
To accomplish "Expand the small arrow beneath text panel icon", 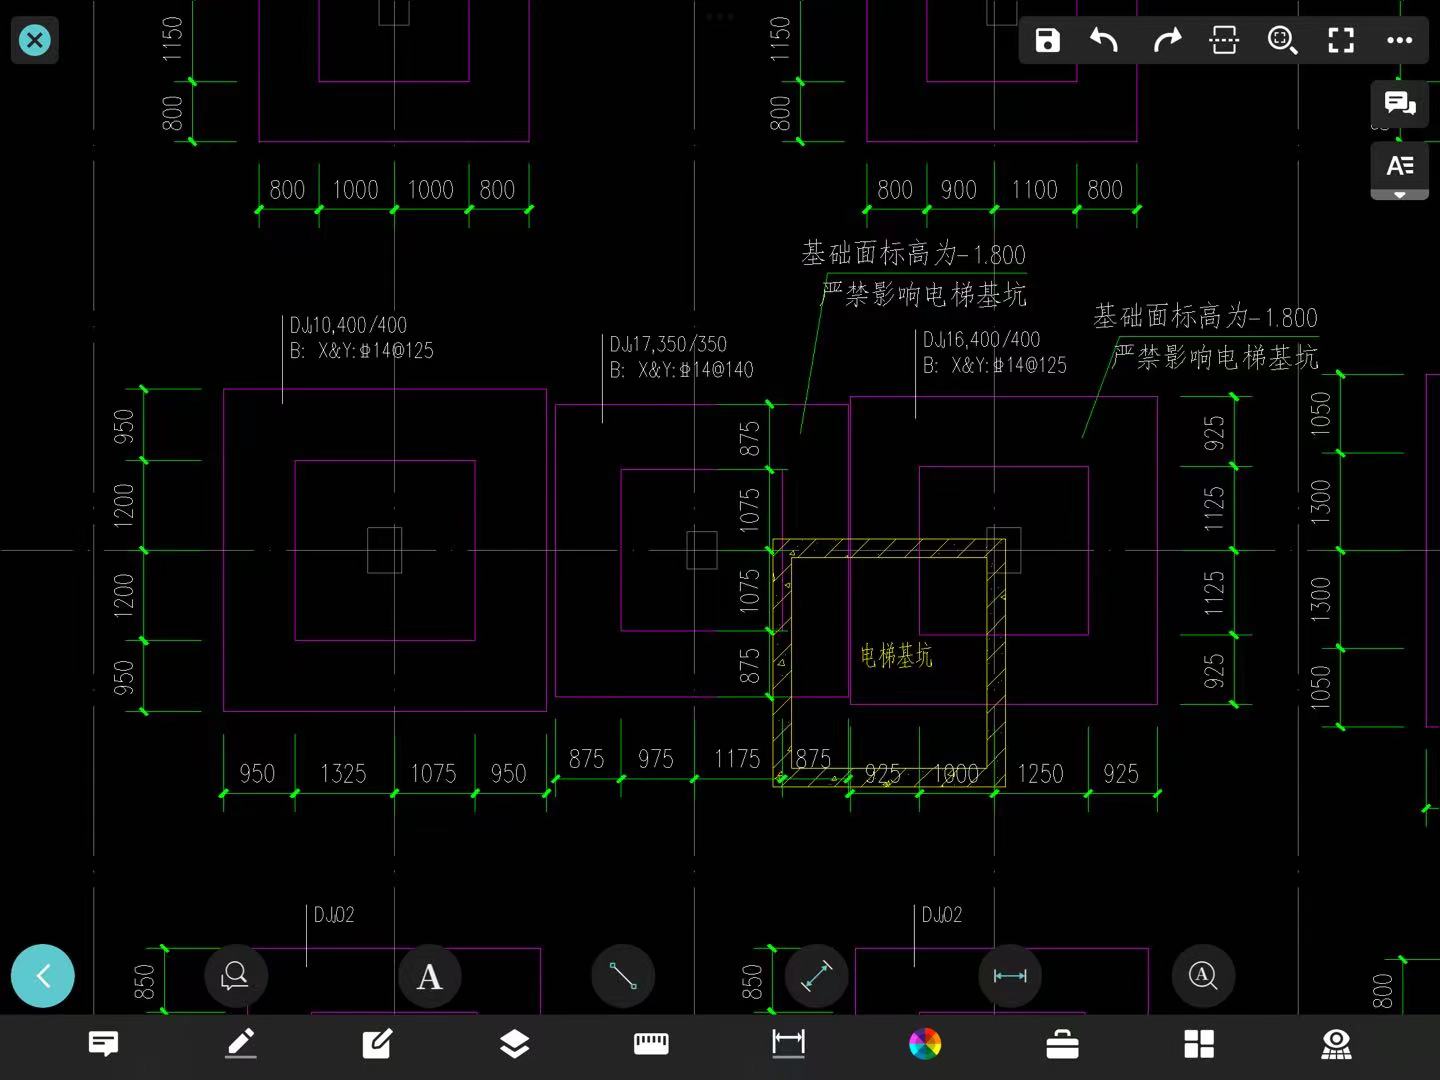I will point(1399,195).
